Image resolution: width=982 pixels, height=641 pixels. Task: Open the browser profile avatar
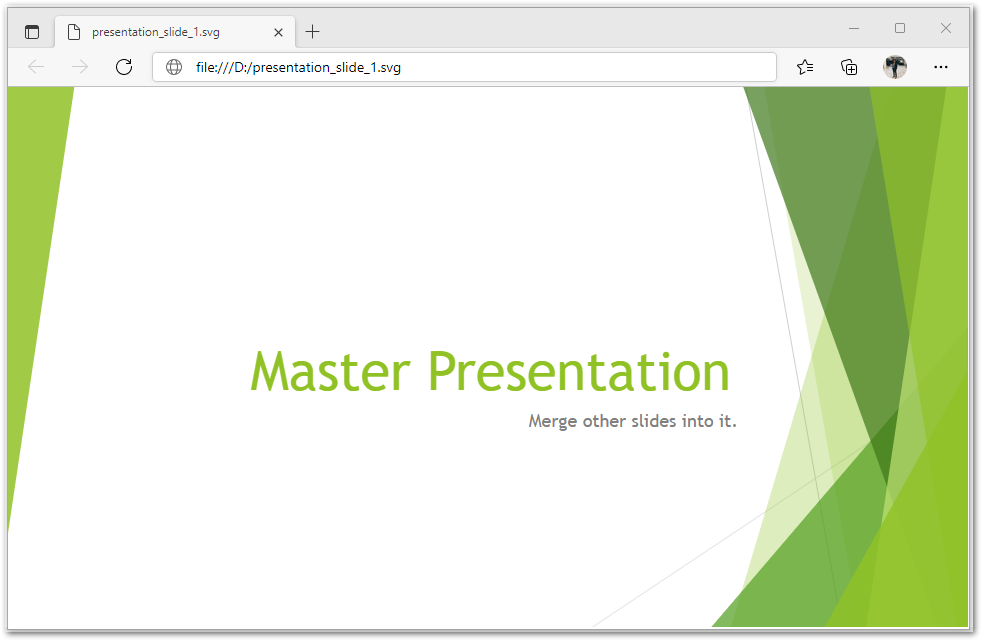coord(894,67)
